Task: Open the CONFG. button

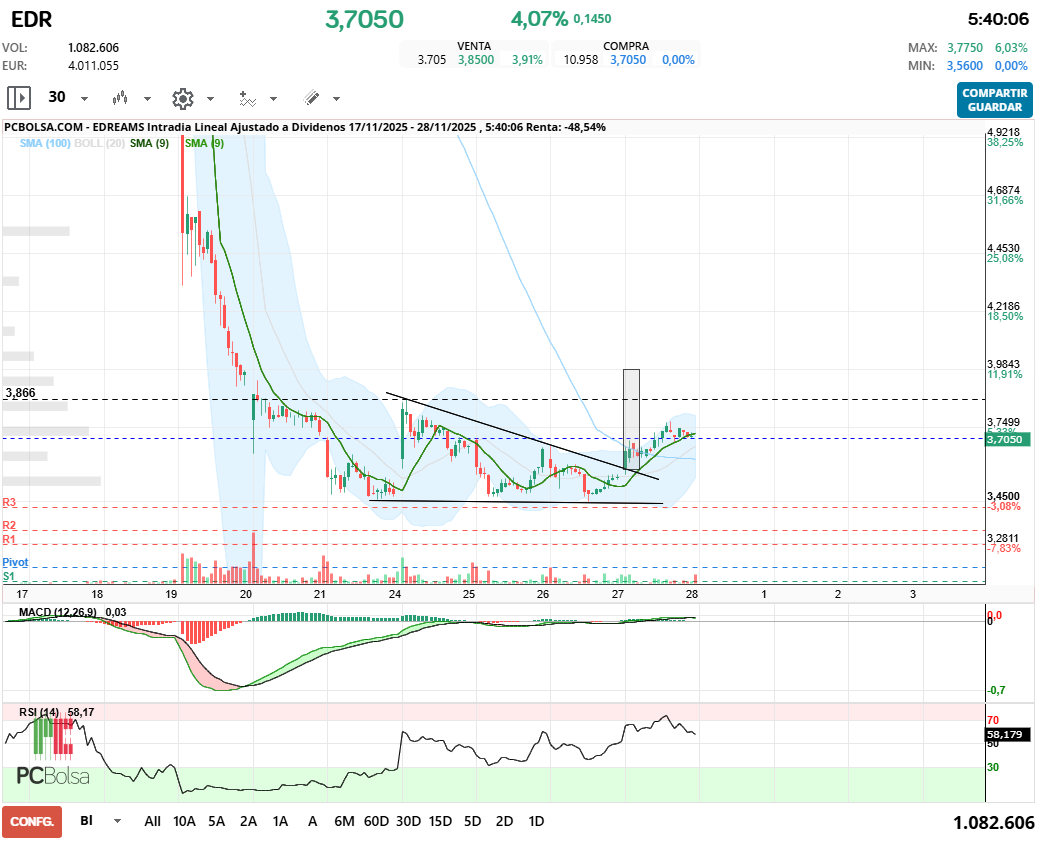Action: click(x=32, y=821)
